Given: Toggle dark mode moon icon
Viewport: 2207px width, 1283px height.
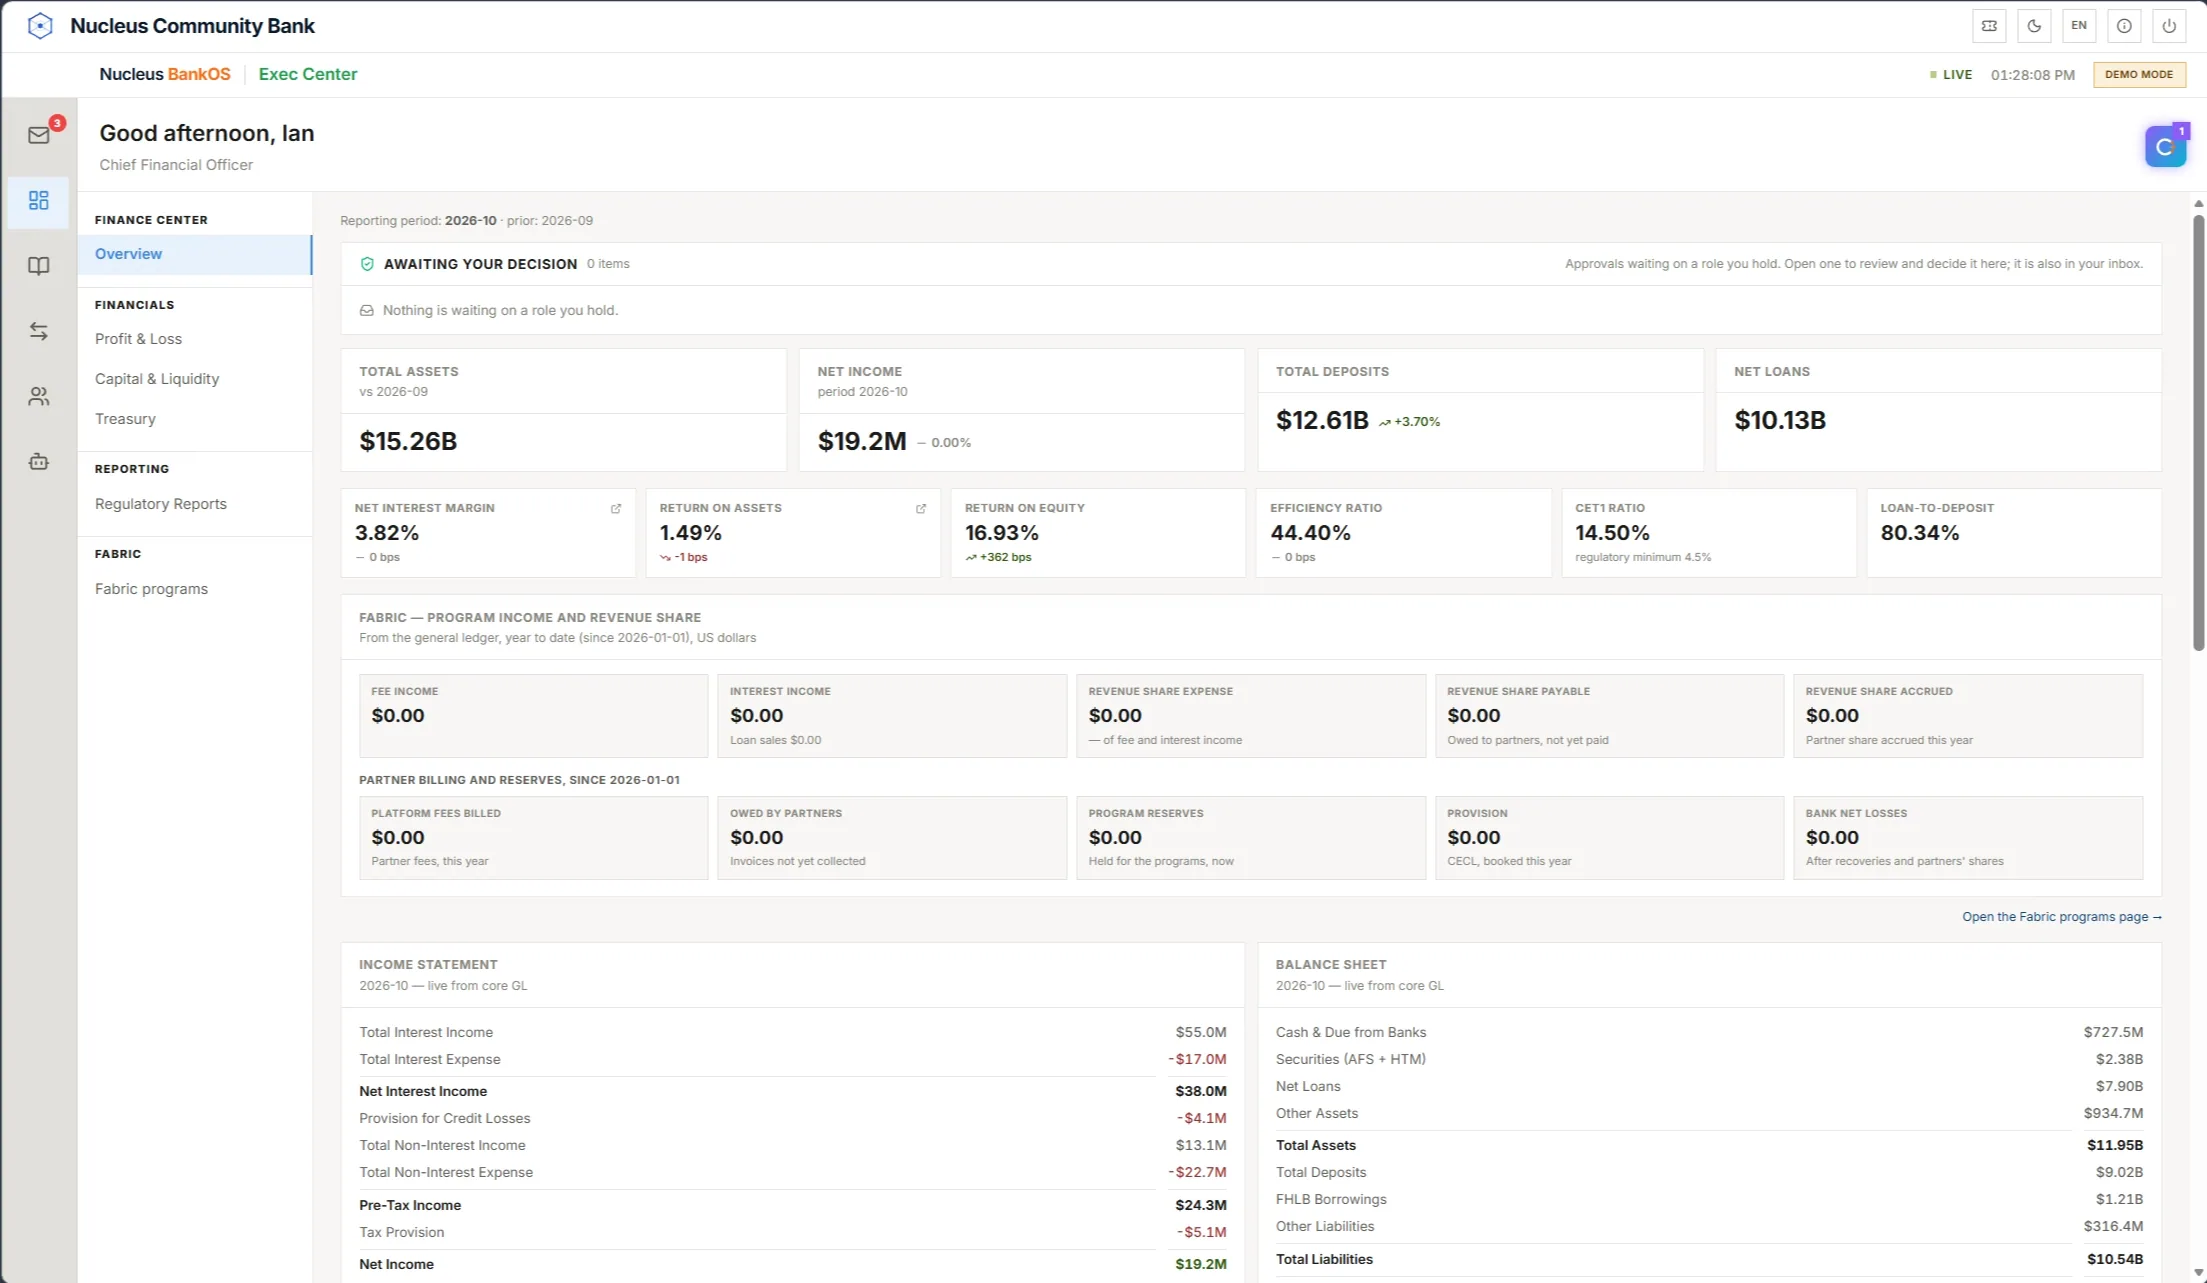Looking at the screenshot, I should [2034, 26].
